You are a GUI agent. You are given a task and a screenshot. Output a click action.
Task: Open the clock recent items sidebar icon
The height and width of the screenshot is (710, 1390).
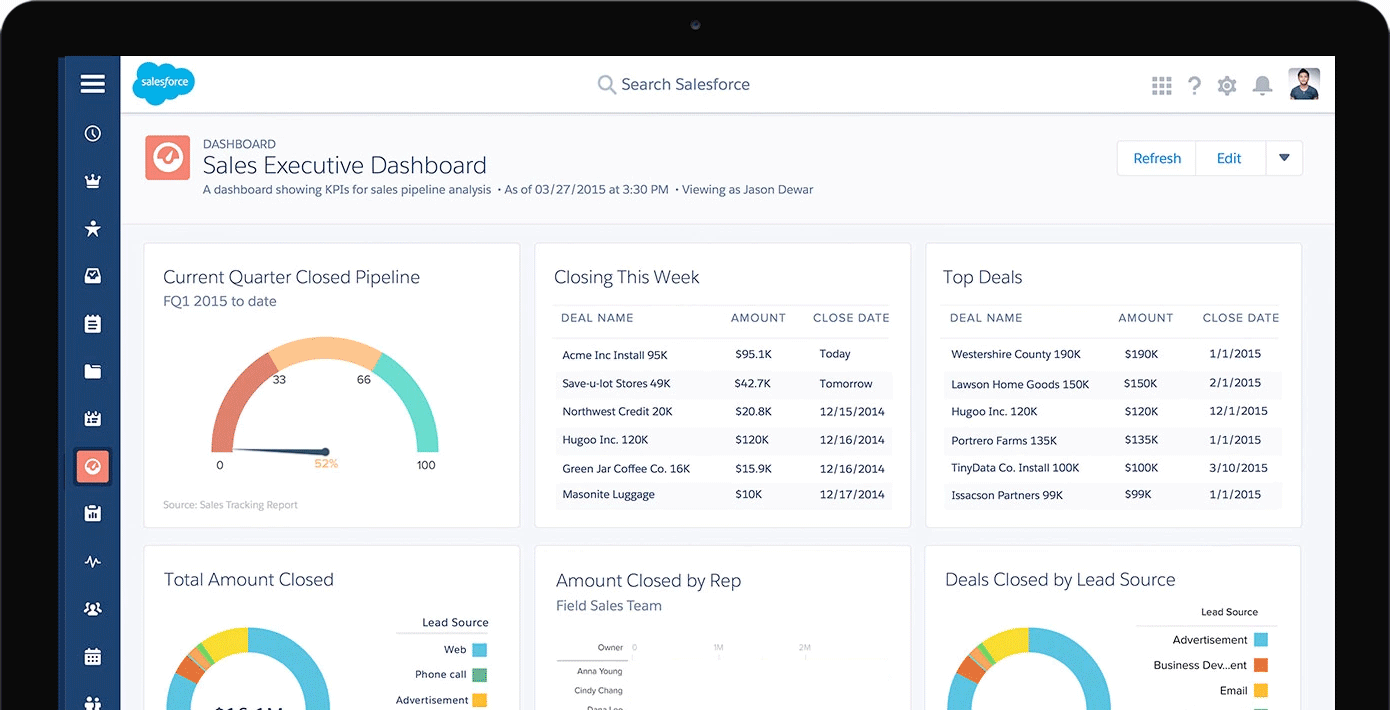[x=93, y=133]
